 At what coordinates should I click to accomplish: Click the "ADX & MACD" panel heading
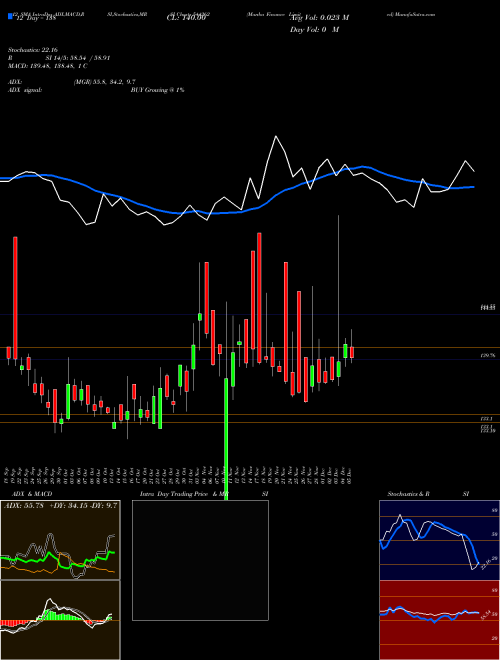(x=32, y=494)
